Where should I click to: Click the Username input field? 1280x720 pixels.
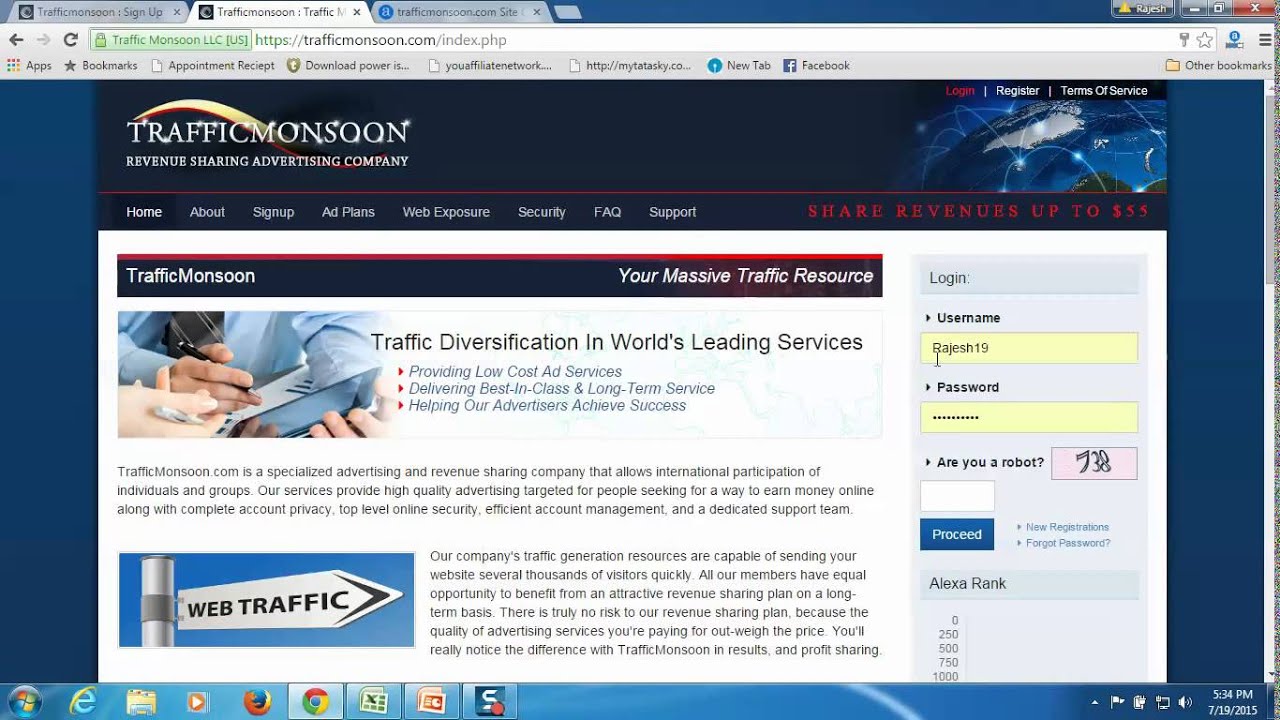click(x=1029, y=348)
